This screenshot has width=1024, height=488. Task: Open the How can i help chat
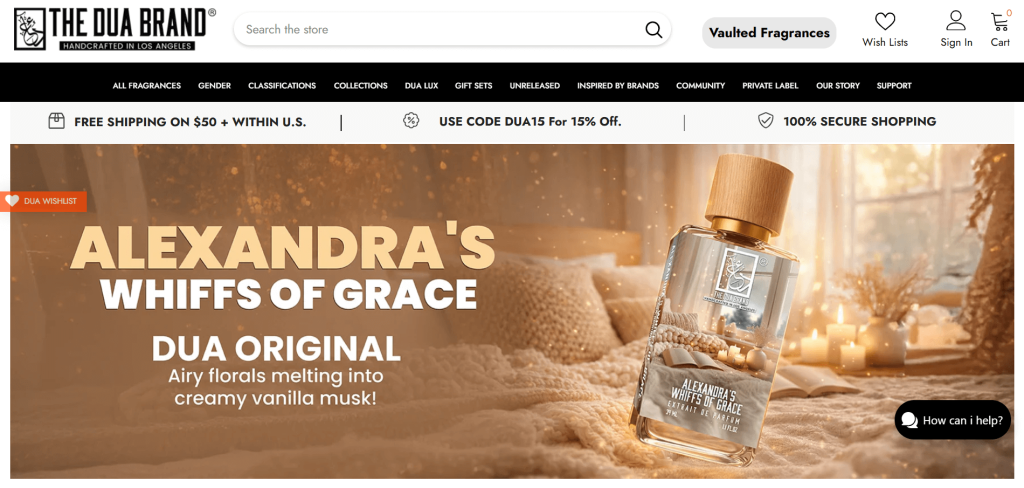(953, 420)
